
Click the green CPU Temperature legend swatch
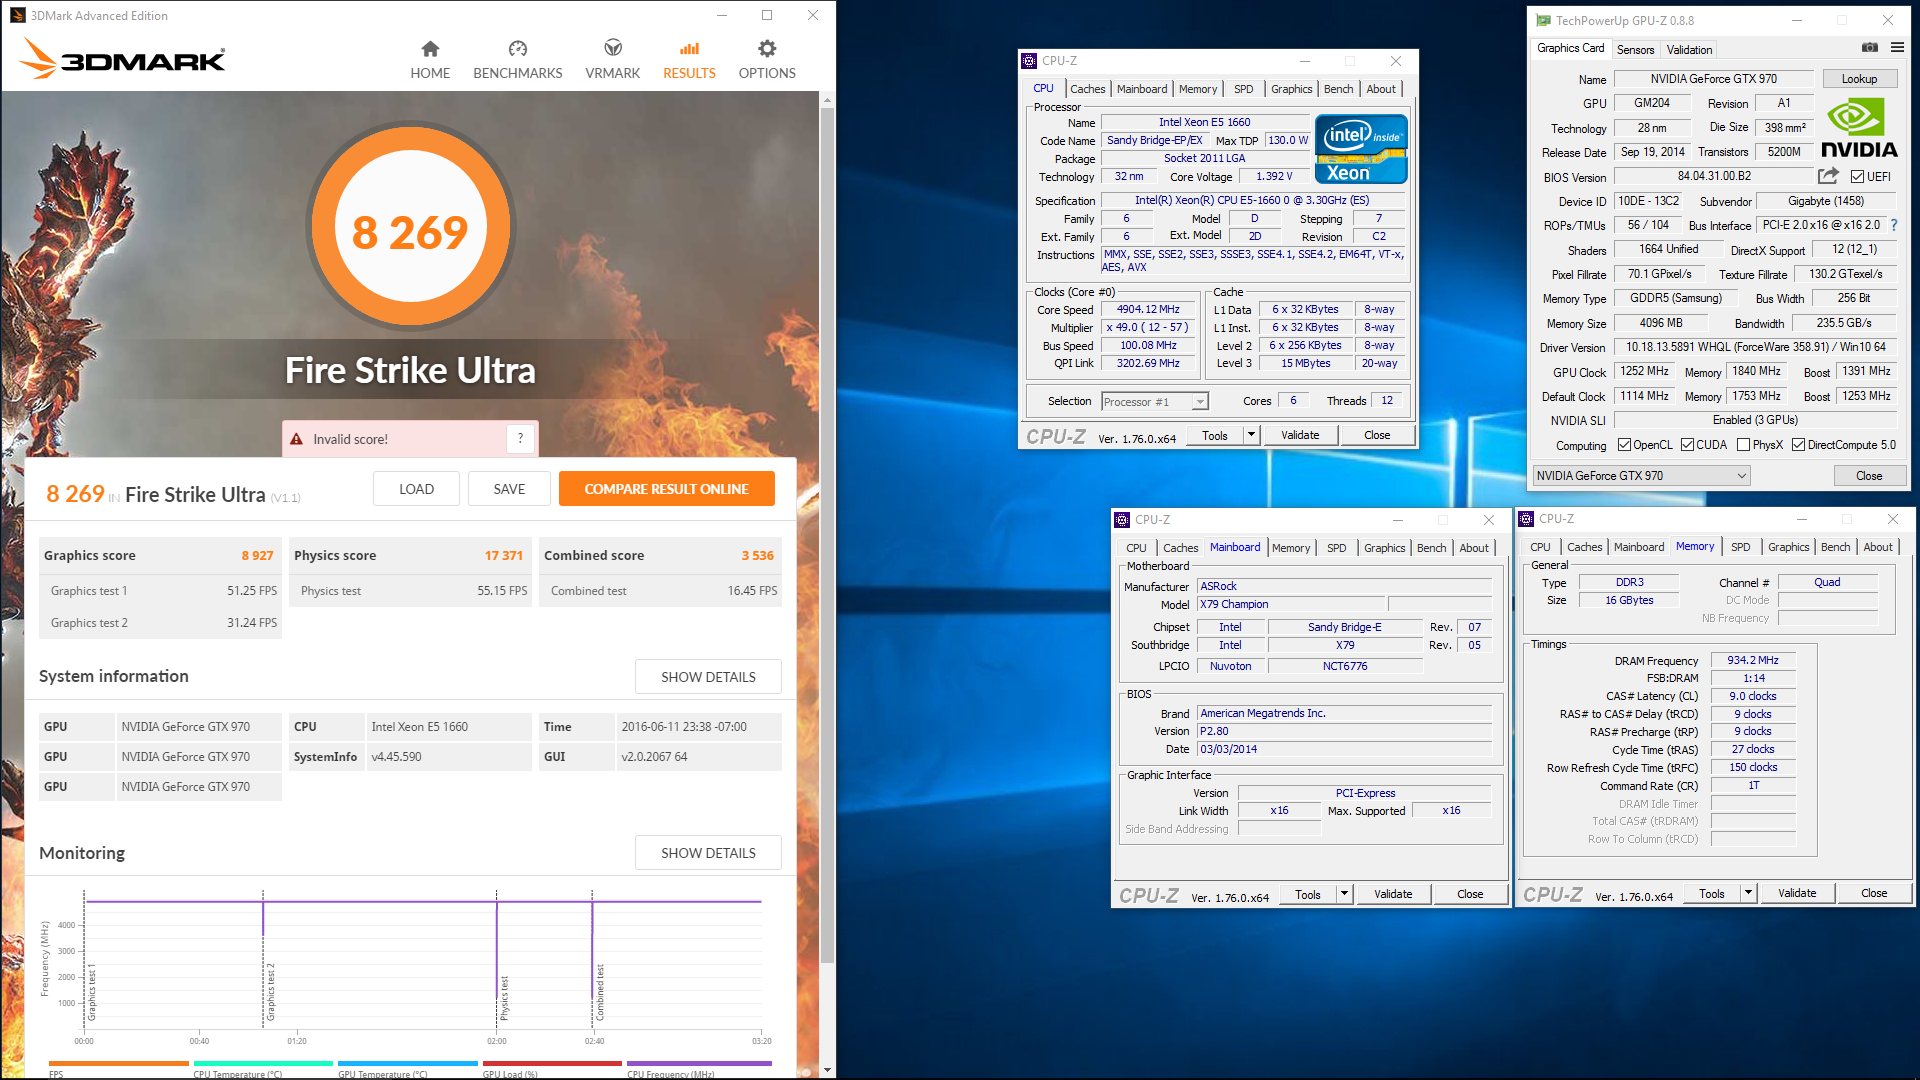tap(263, 1063)
